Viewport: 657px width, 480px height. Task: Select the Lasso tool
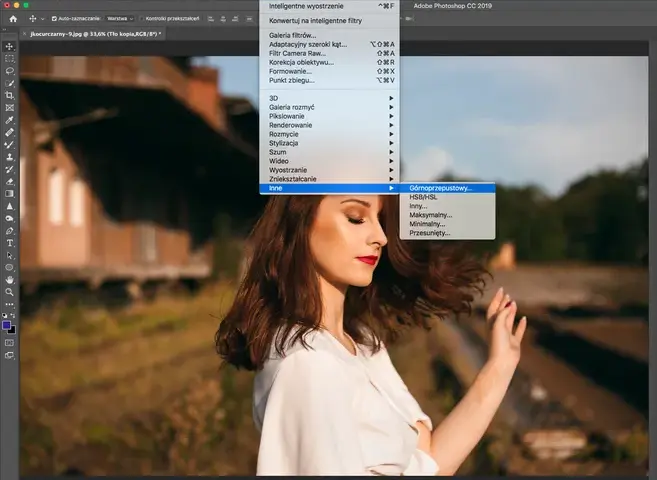[x=9, y=71]
